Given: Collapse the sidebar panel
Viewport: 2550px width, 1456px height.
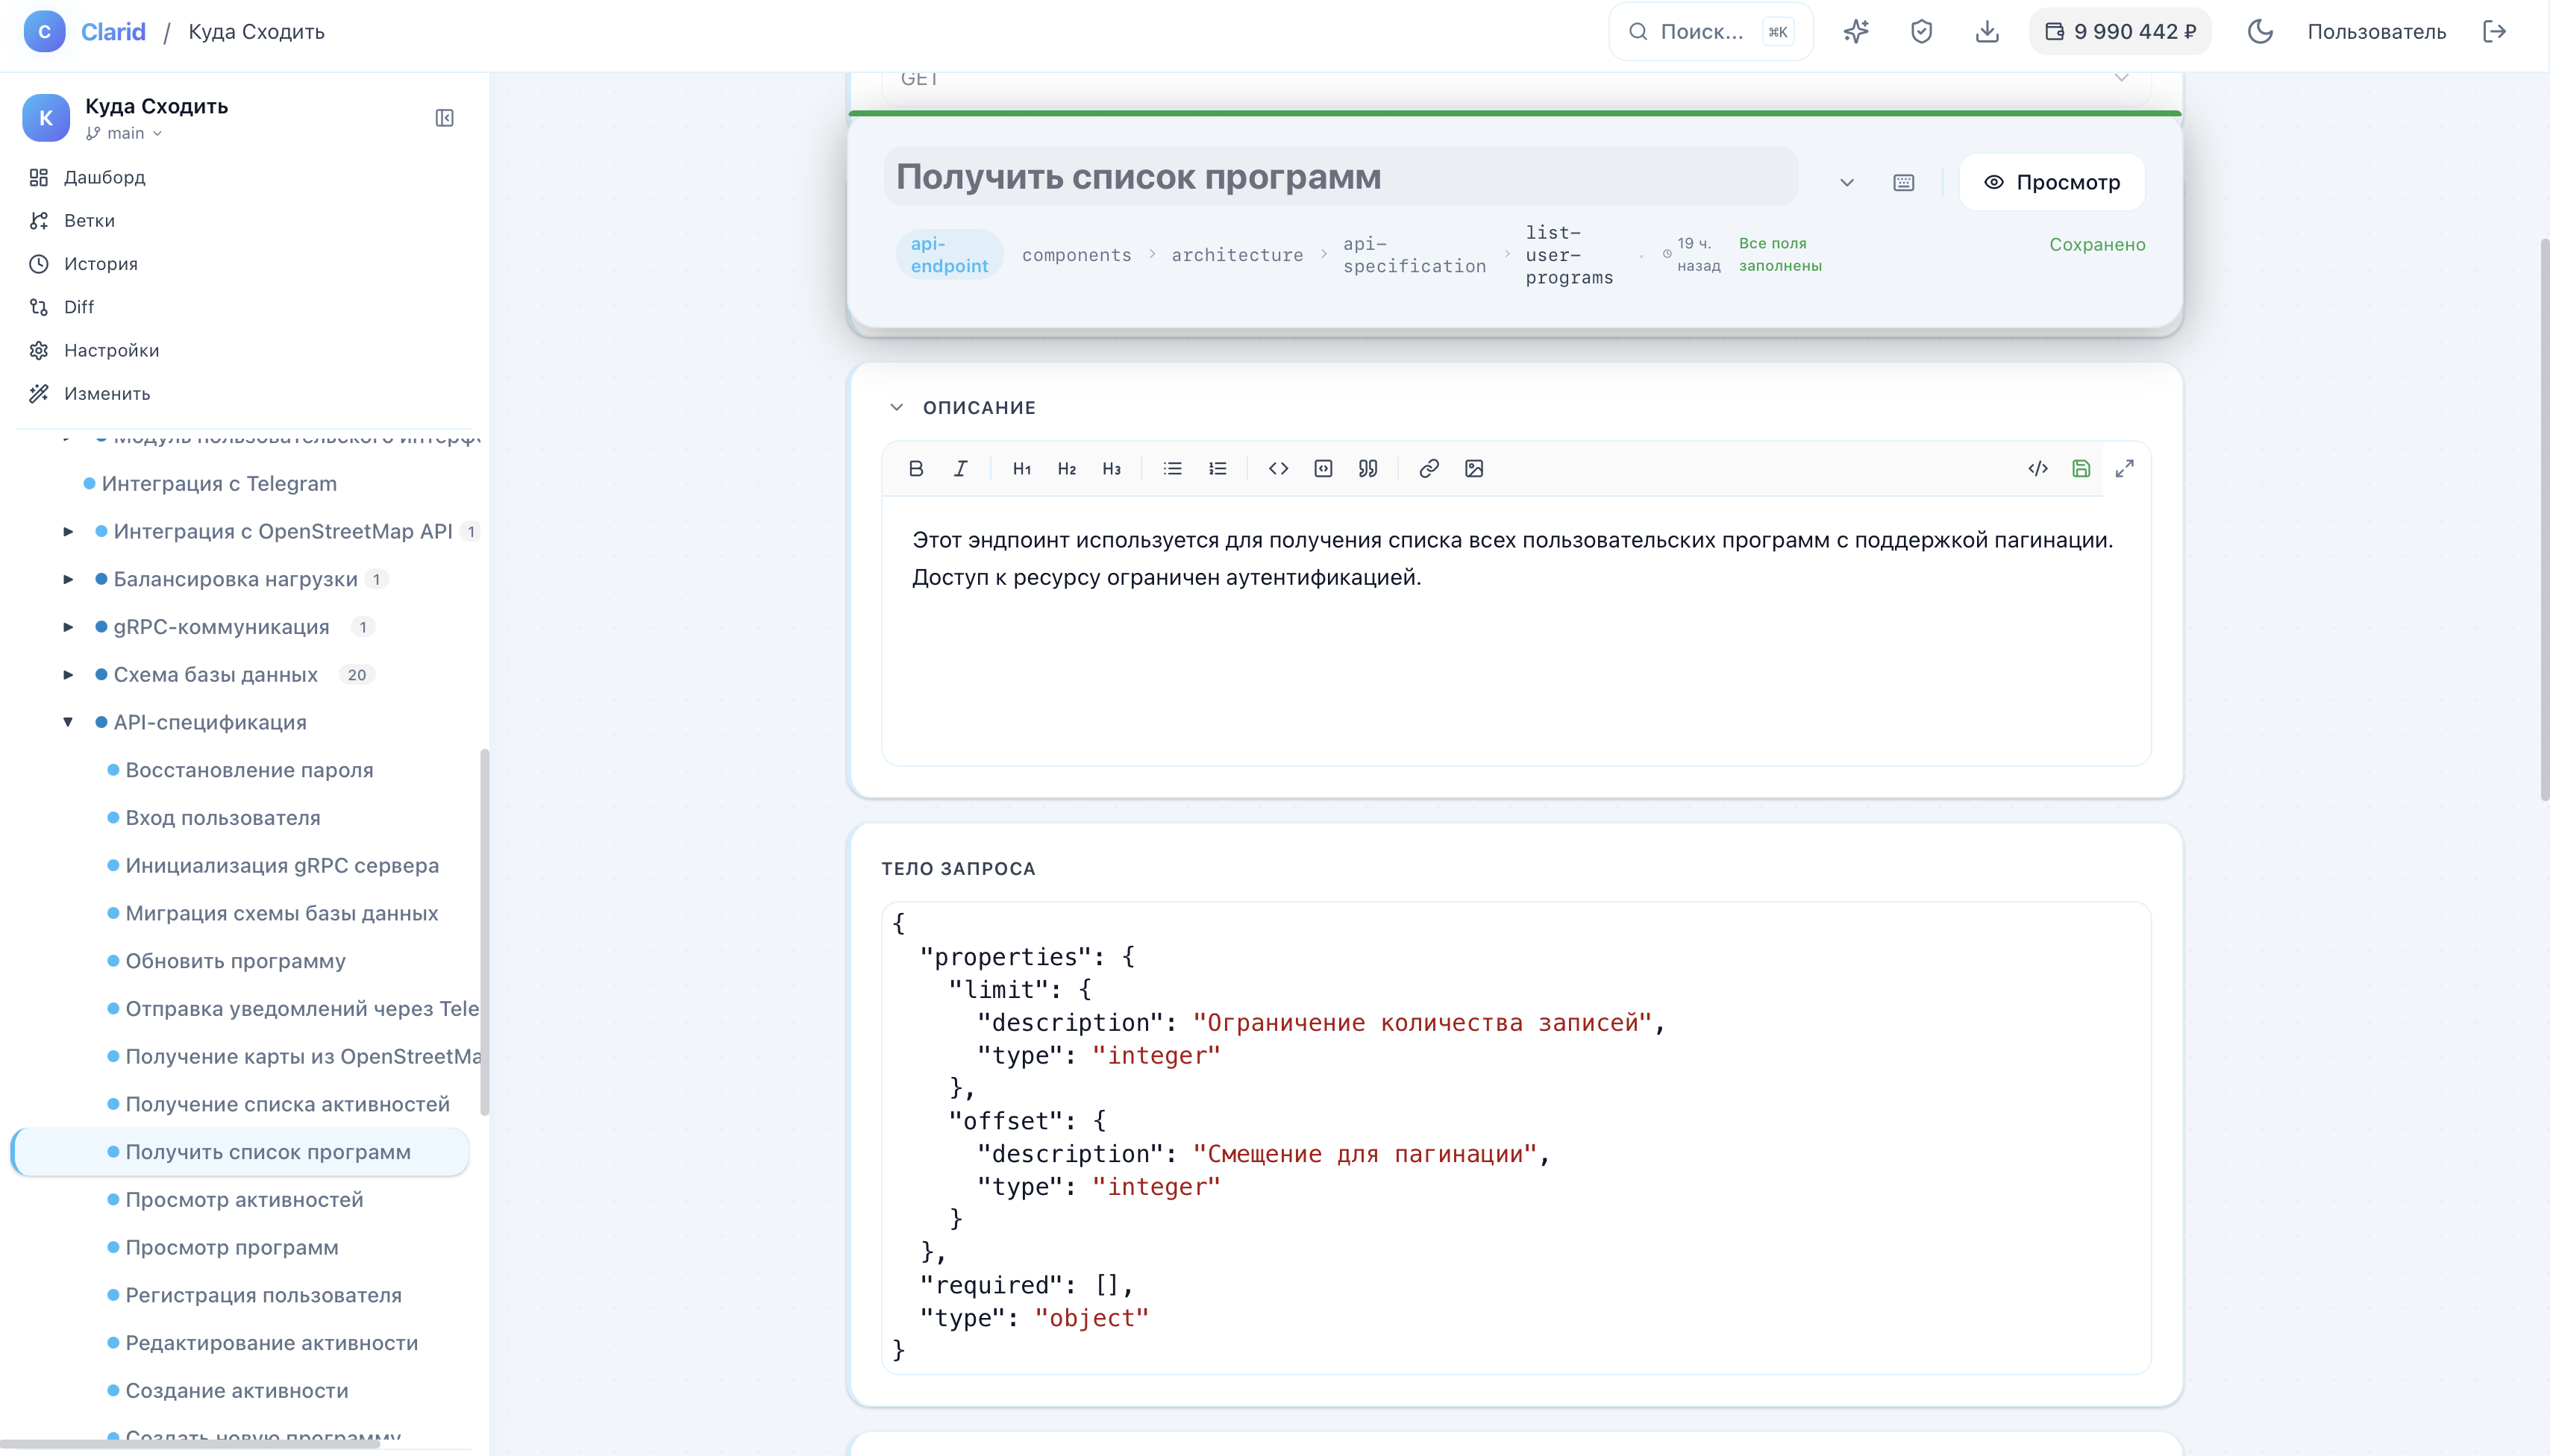Looking at the screenshot, I should coord(445,118).
